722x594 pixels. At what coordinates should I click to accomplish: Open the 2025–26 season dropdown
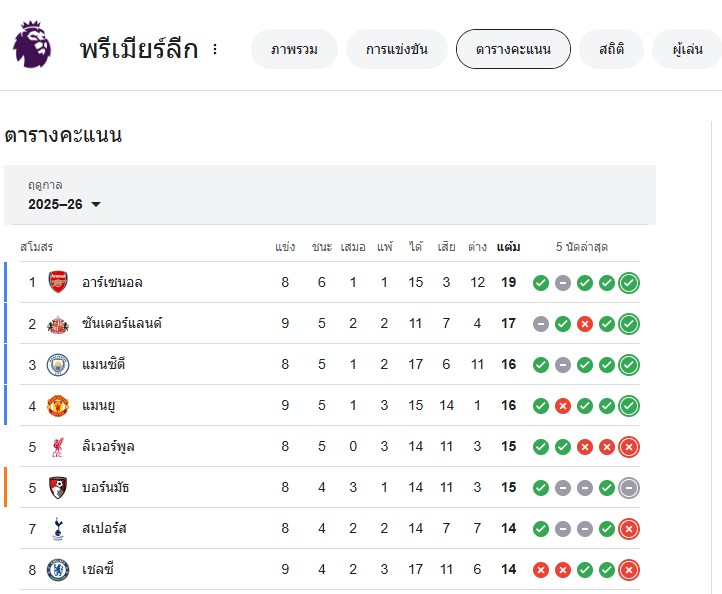pos(65,204)
